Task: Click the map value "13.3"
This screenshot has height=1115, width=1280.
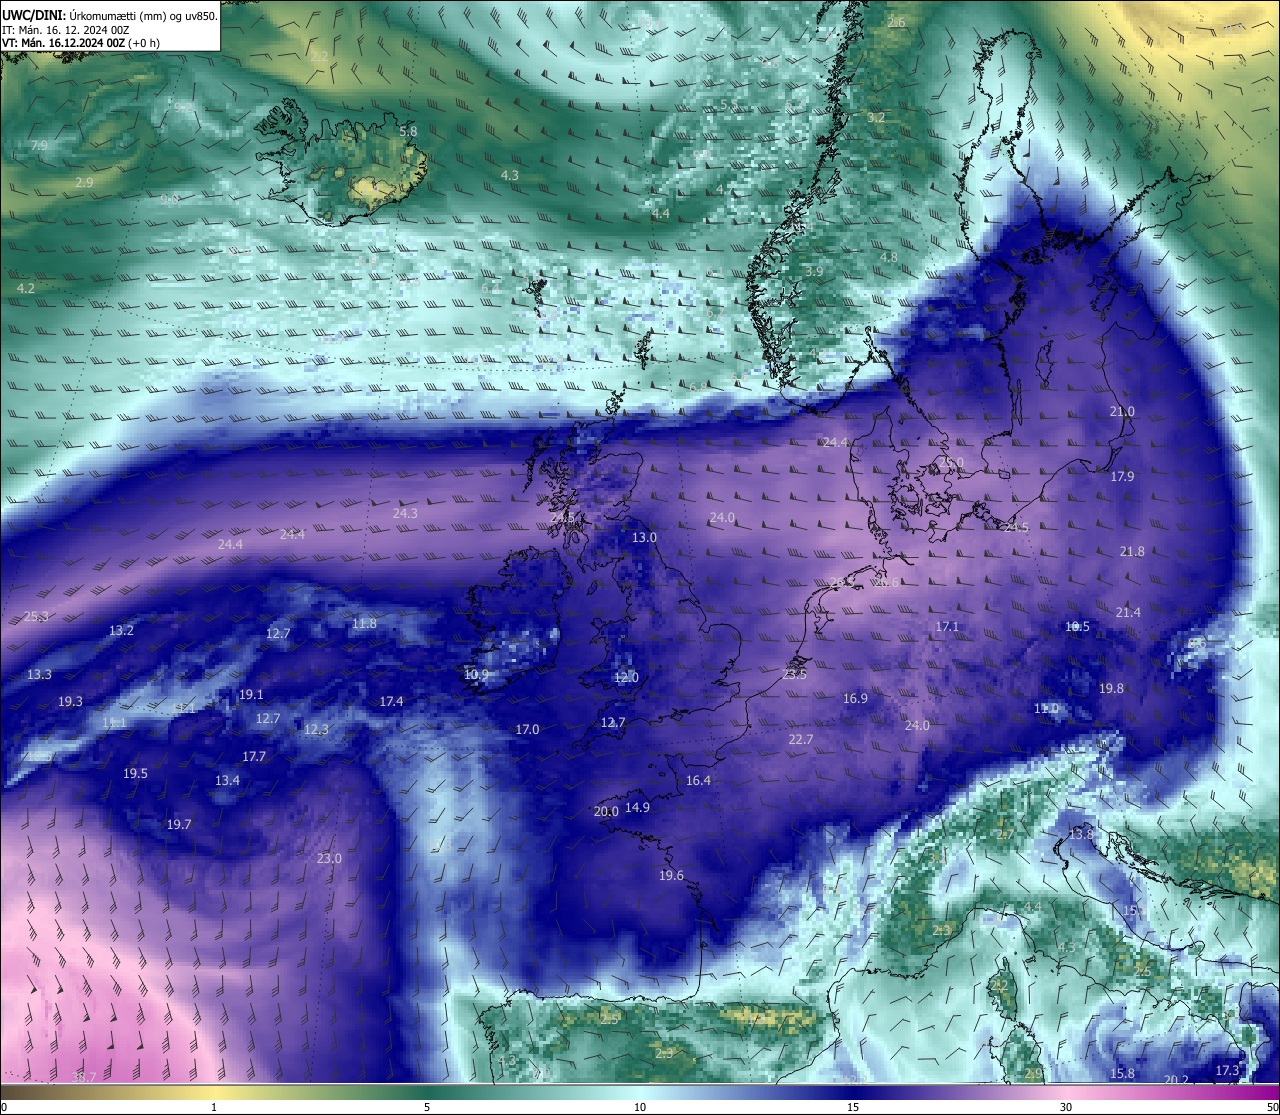Action: pos(39,675)
